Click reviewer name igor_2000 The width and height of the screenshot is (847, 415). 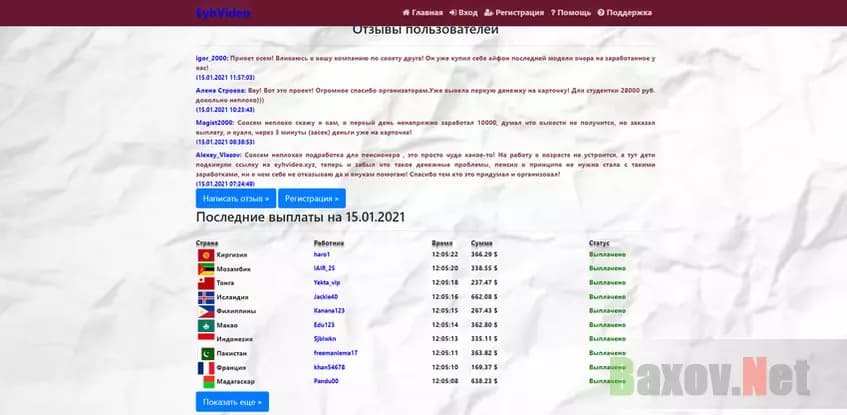212,58
